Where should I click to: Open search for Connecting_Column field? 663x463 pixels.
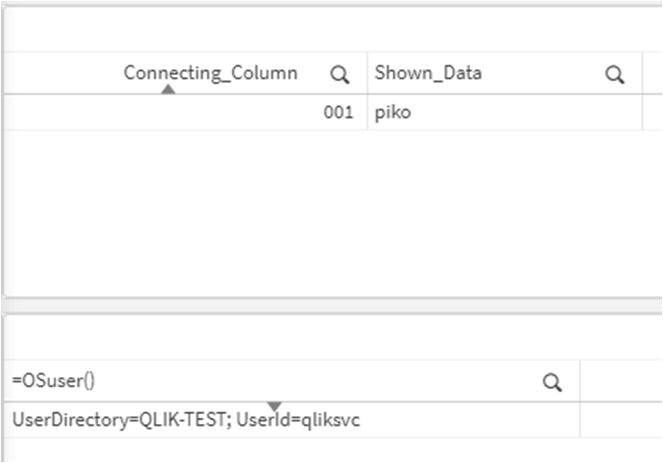click(340, 75)
